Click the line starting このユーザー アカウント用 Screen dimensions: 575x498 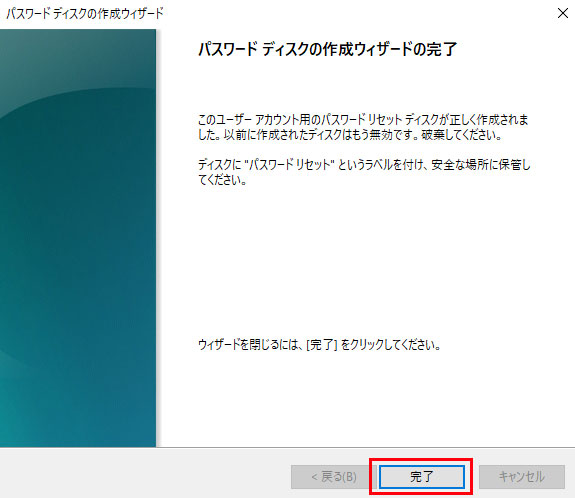[x=363, y=120]
